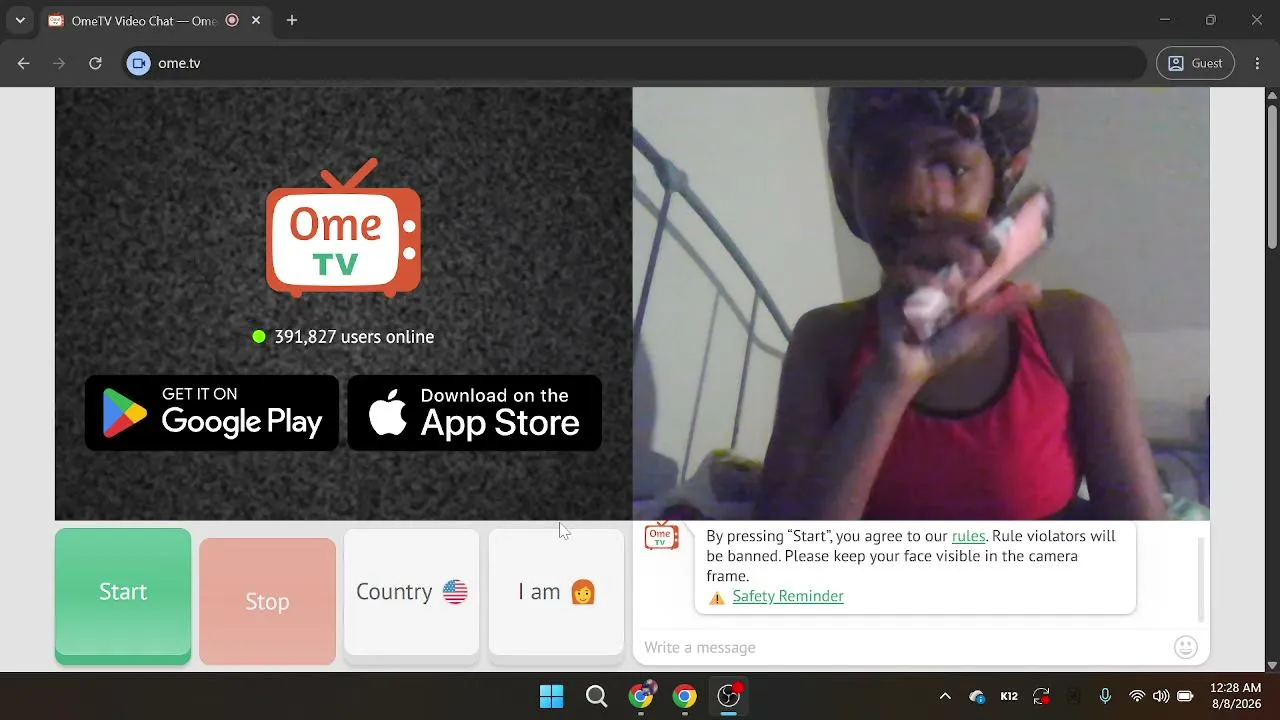The image size is (1280, 720).
Task: Open the Guest profile menu
Action: (x=1195, y=63)
